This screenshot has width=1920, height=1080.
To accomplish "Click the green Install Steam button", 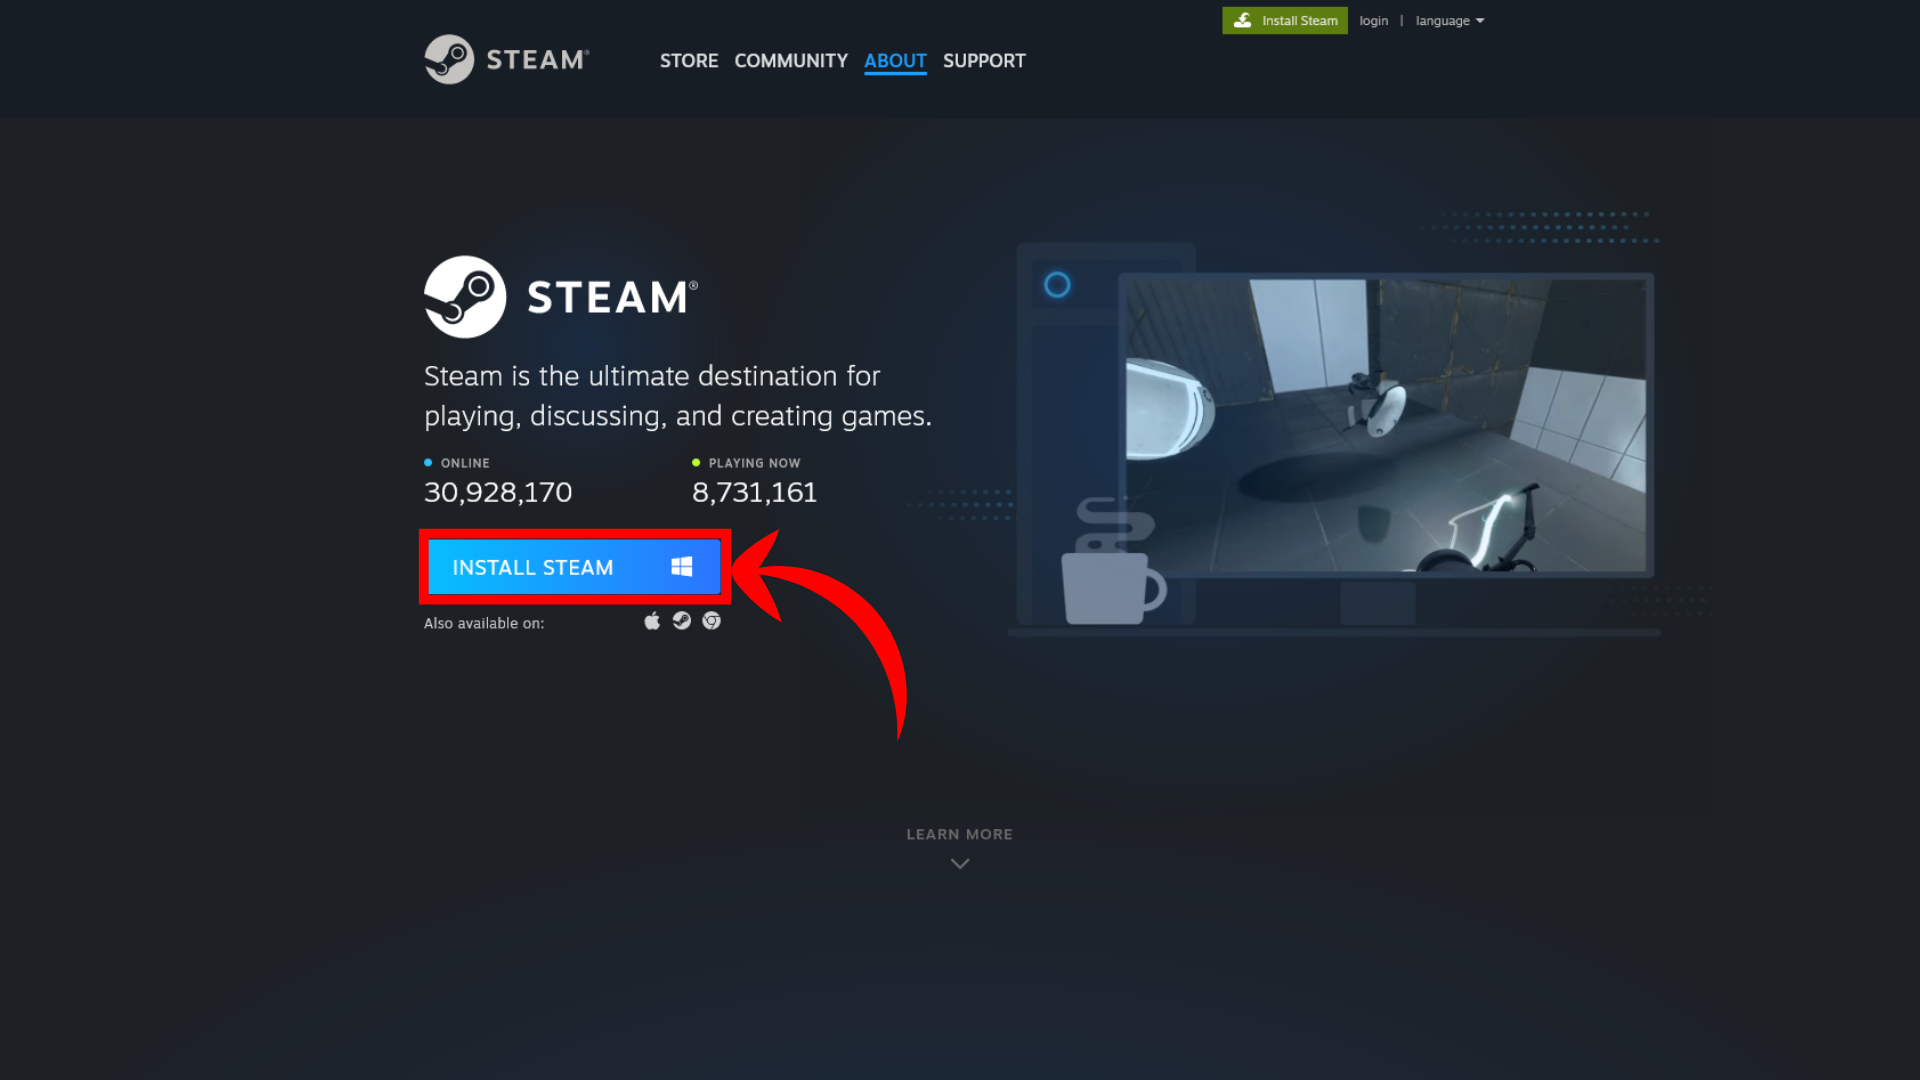I will (1284, 21).
